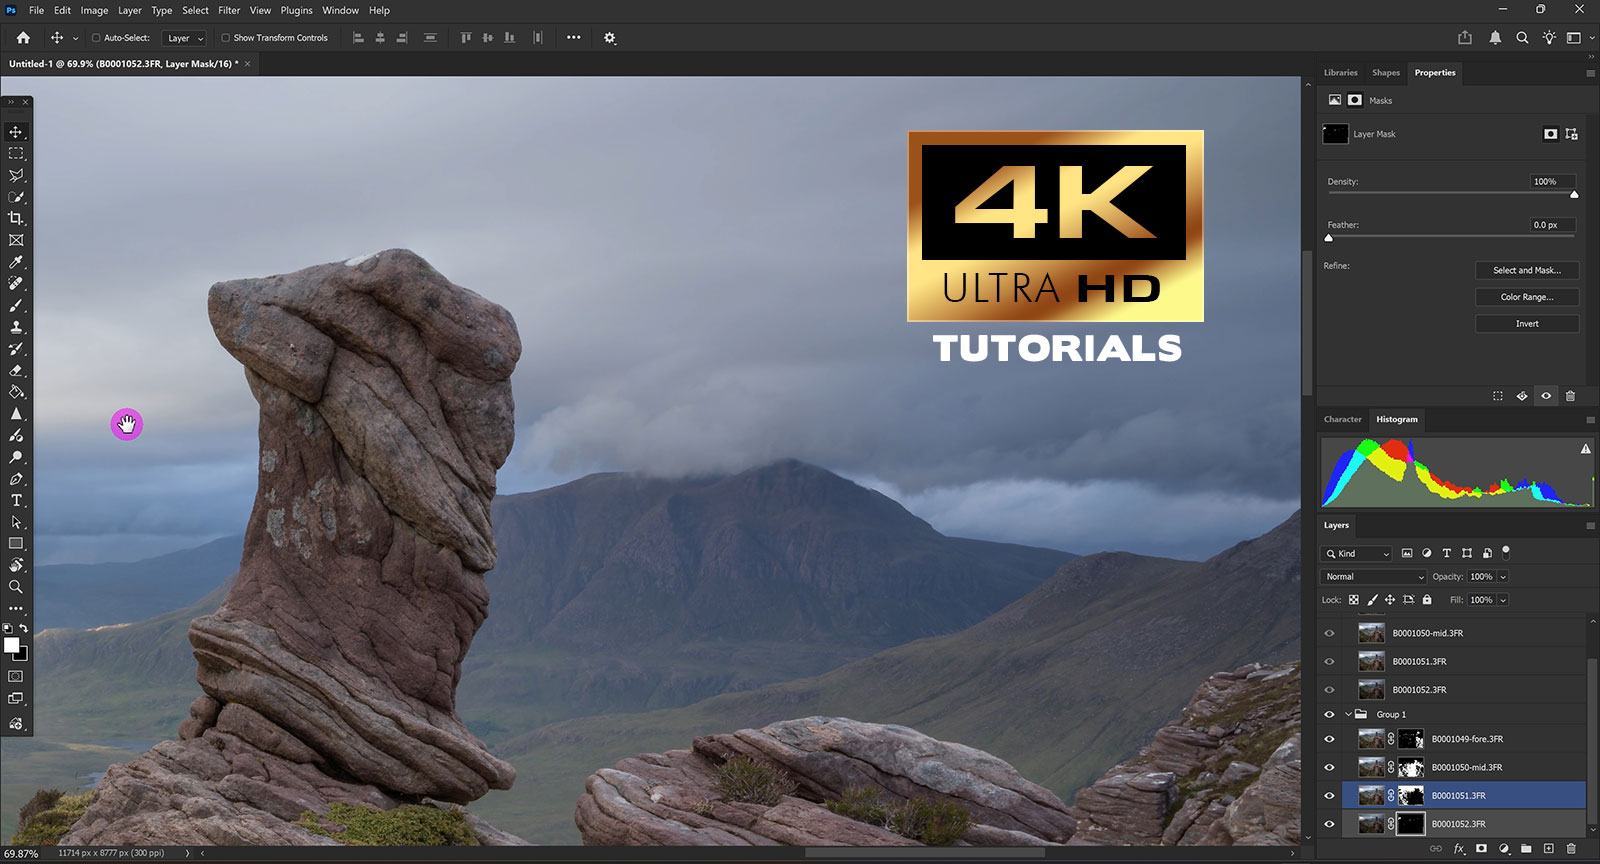1600x864 pixels.
Task: Hide the B0001051.3FR layer in Group 1
Action: pos(1329,796)
